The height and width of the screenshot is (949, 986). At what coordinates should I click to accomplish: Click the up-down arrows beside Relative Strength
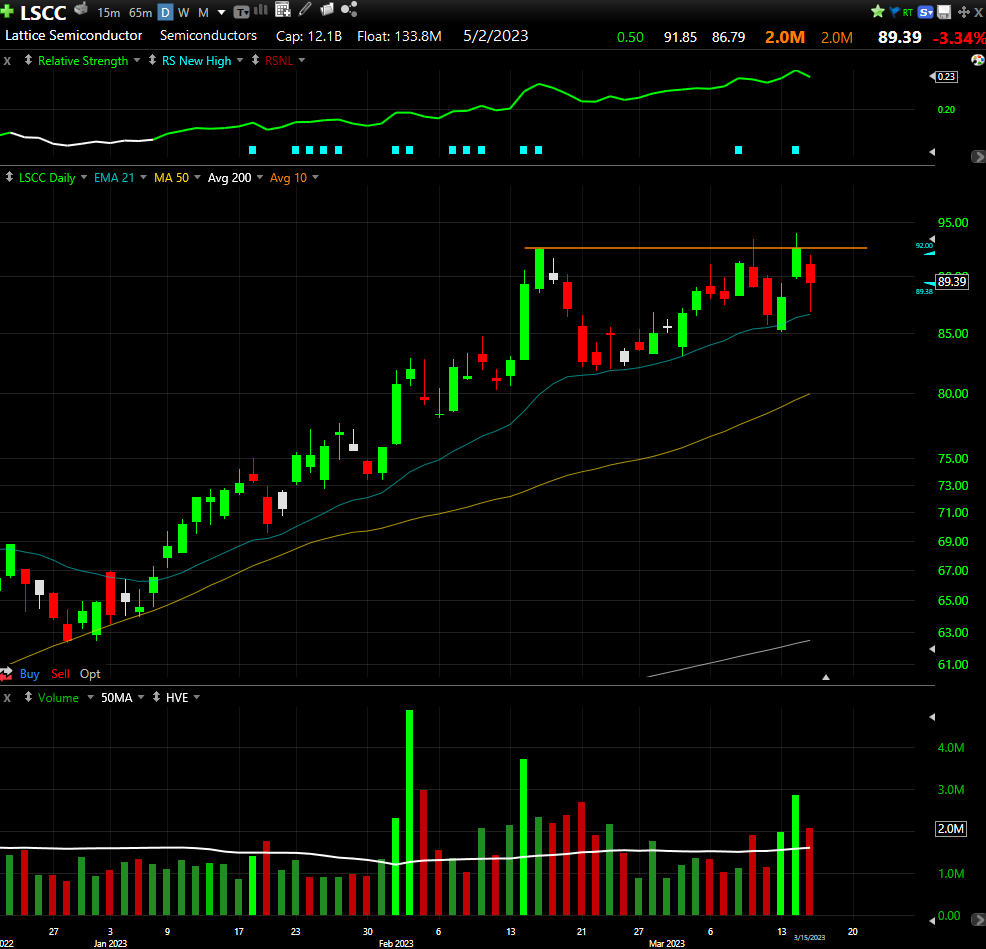(28, 60)
